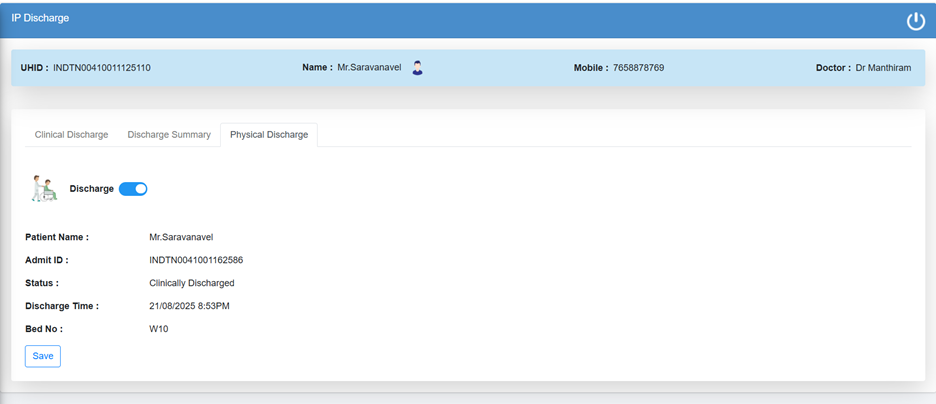Click the bed number W10
Viewport: 936px width, 404px height.
click(159, 329)
